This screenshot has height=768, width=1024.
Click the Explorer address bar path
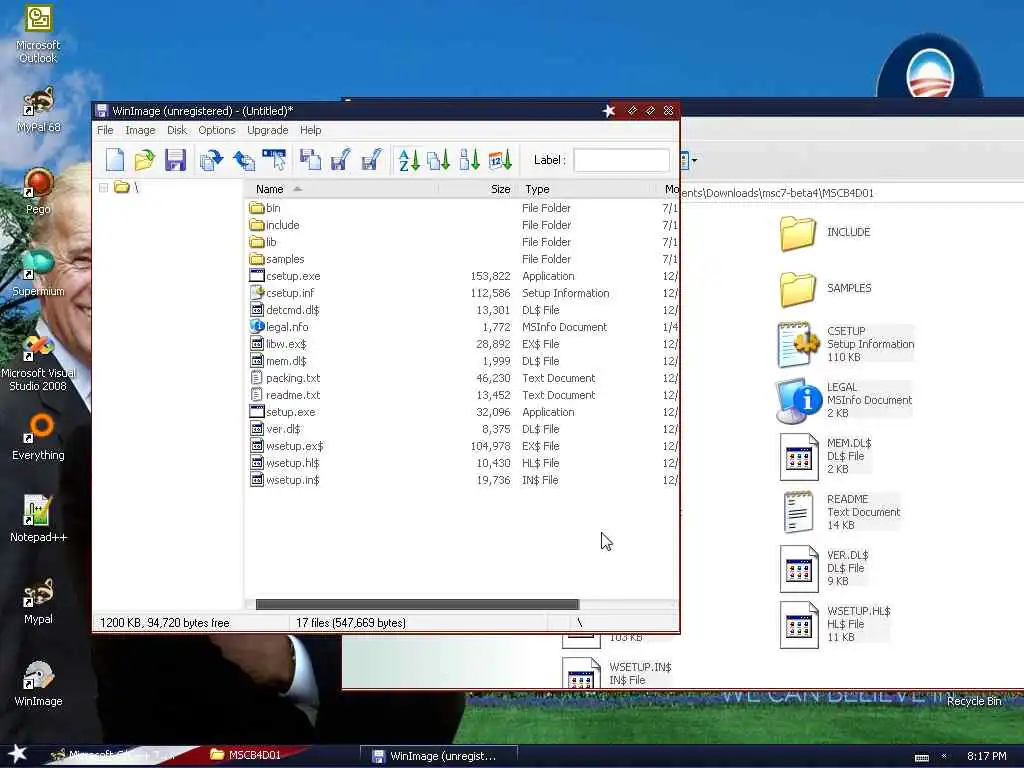tap(777, 193)
